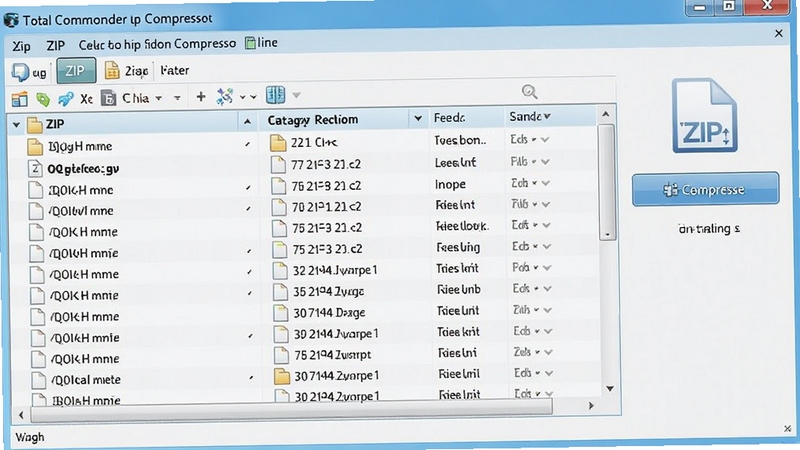Select the OQgtelceo:gv tree item
Viewport: 800px width, 450px height.
(83, 169)
